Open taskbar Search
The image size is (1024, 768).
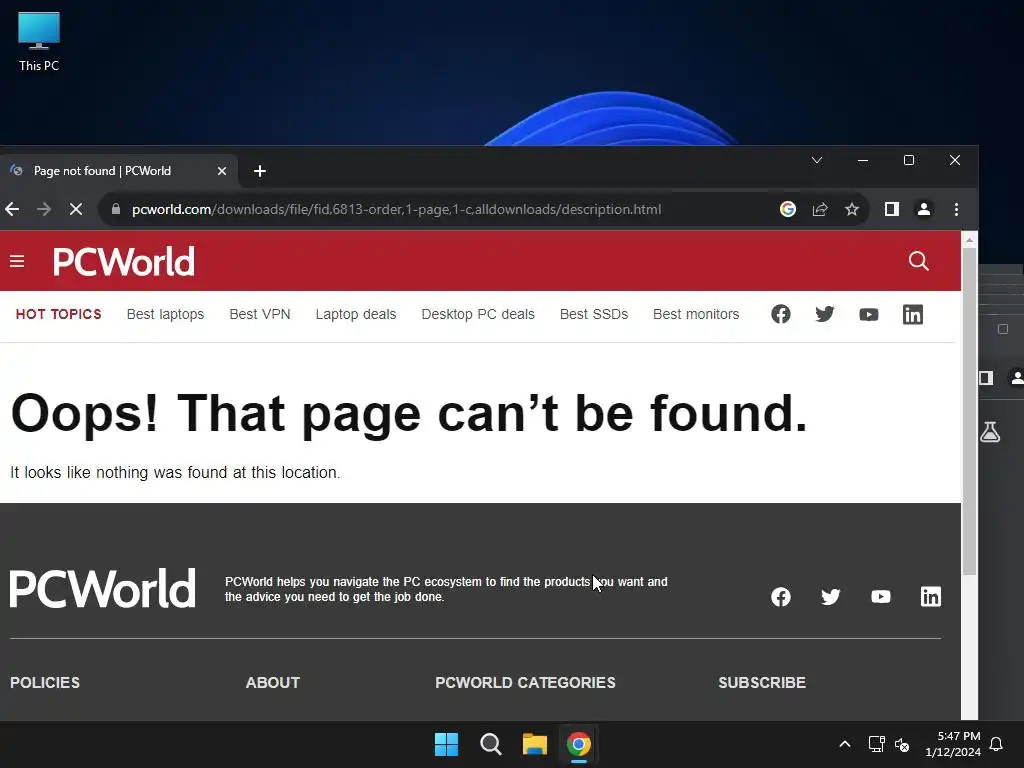tap(490, 744)
